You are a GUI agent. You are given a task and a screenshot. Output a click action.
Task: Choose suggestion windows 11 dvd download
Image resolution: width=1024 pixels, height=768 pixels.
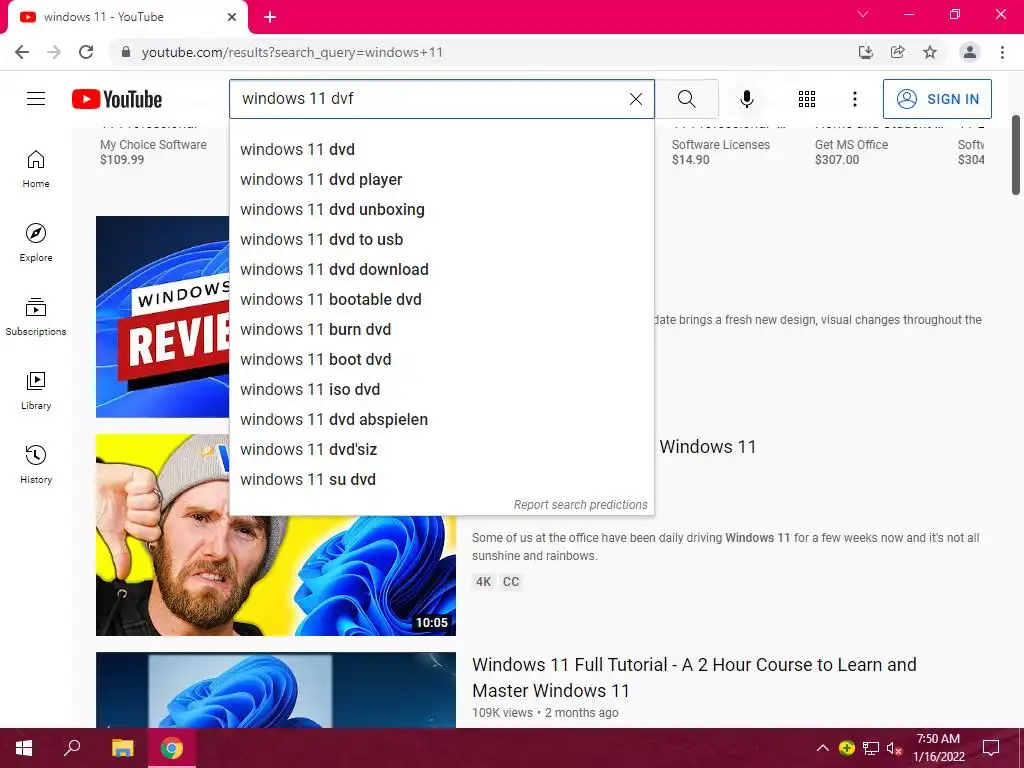tap(441, 270)
